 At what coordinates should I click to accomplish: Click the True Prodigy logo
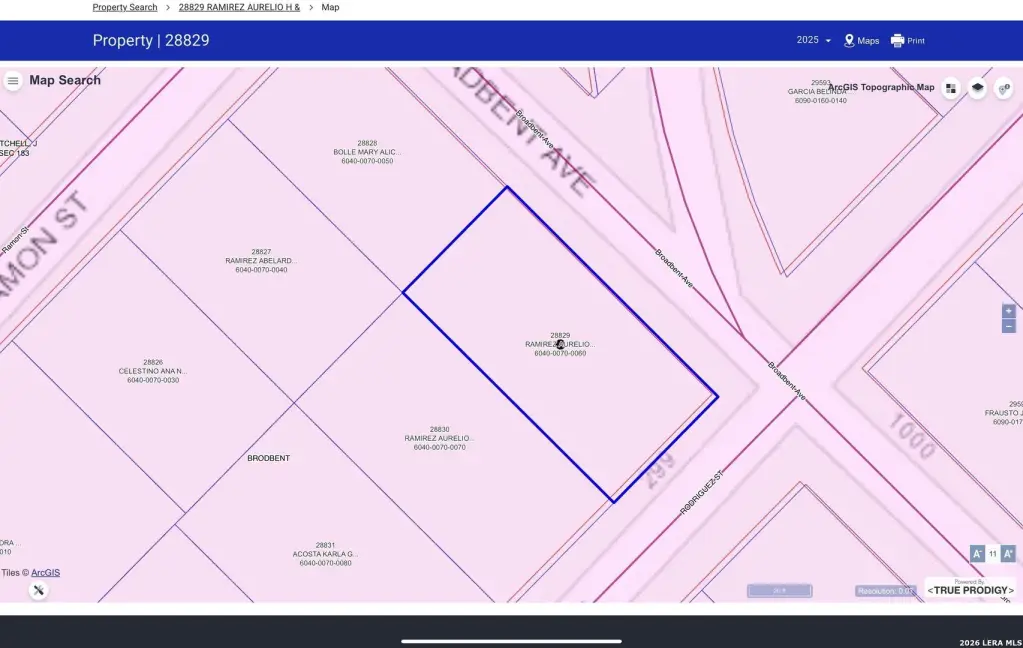click(x=969, y=589)
